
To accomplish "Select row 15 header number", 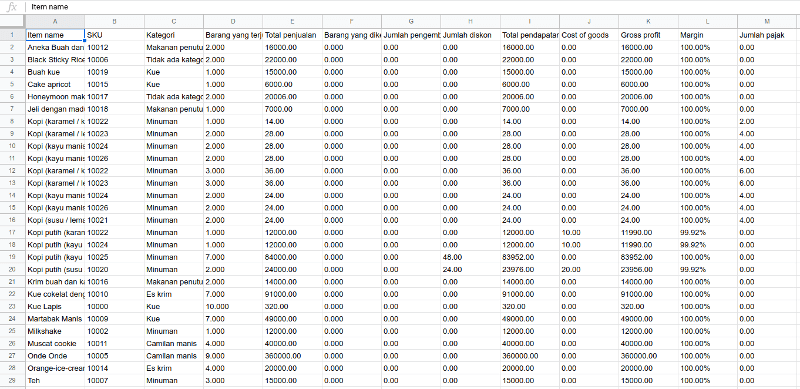I will 12,208.
